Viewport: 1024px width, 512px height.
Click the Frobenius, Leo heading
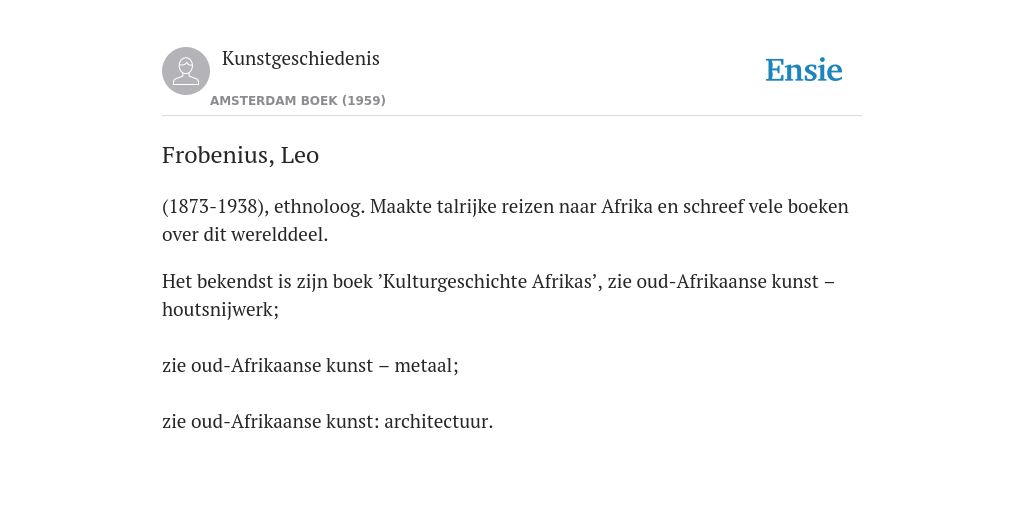tap(240, 155)
